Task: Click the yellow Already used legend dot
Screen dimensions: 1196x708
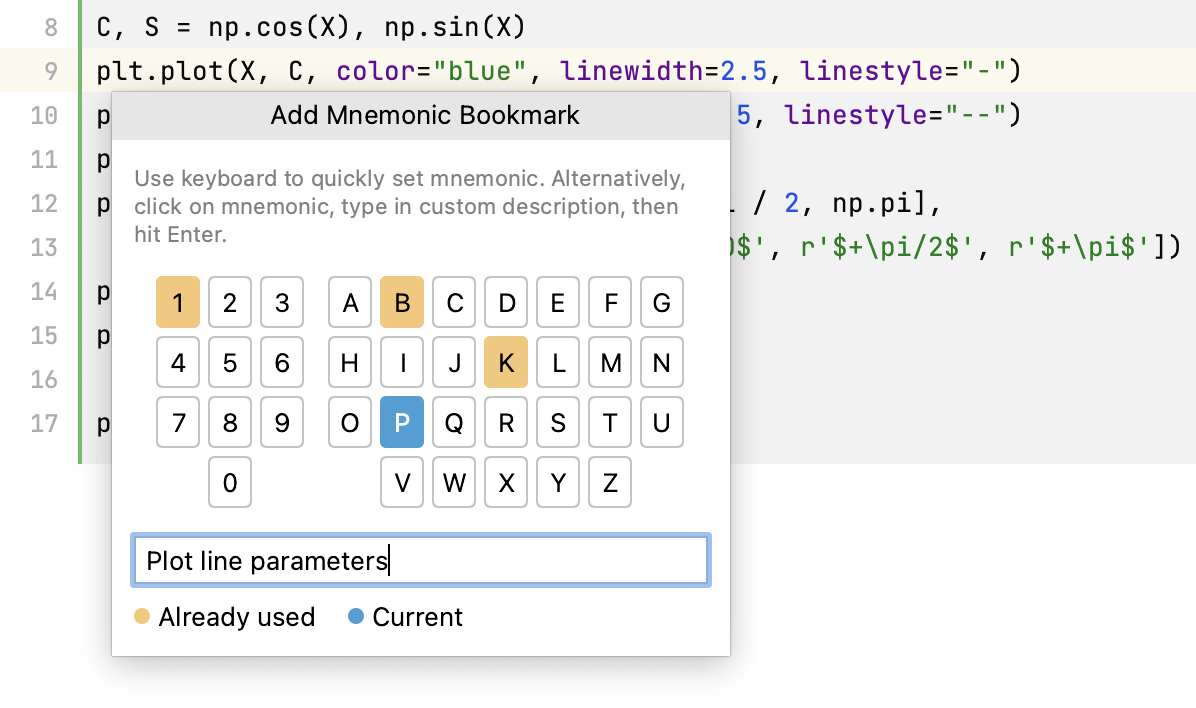Action: pos(141,617)
